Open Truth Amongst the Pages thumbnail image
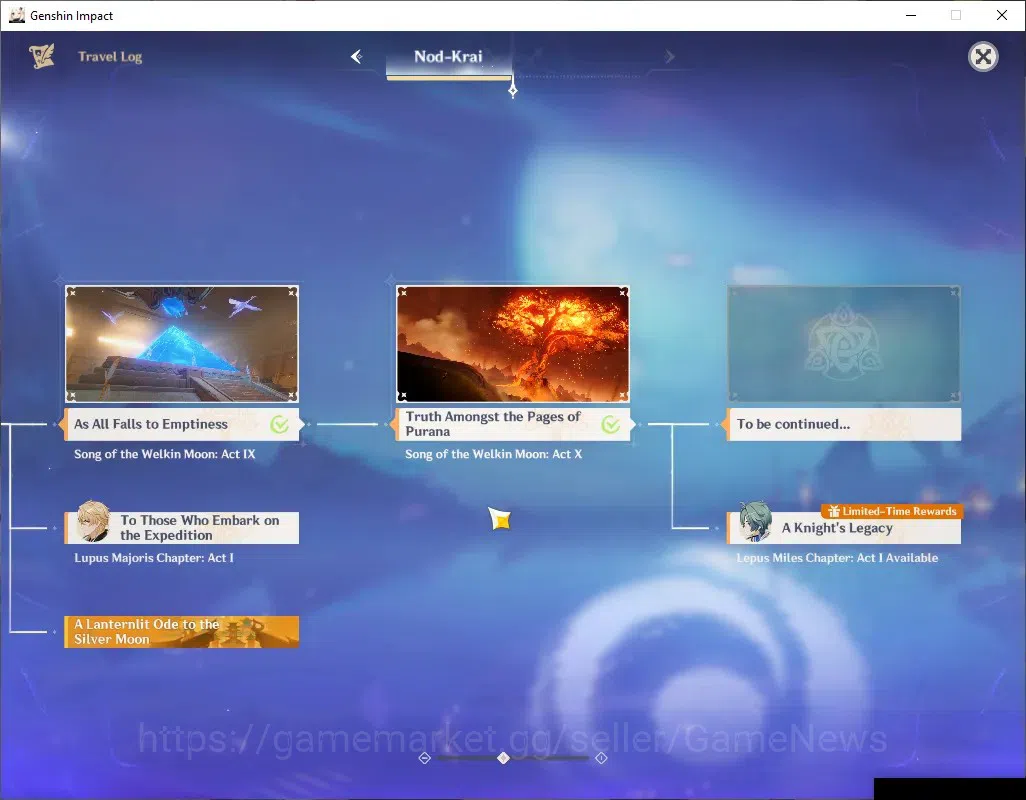The width and height of the screenshot is (1026, 800). click(512, 343)
